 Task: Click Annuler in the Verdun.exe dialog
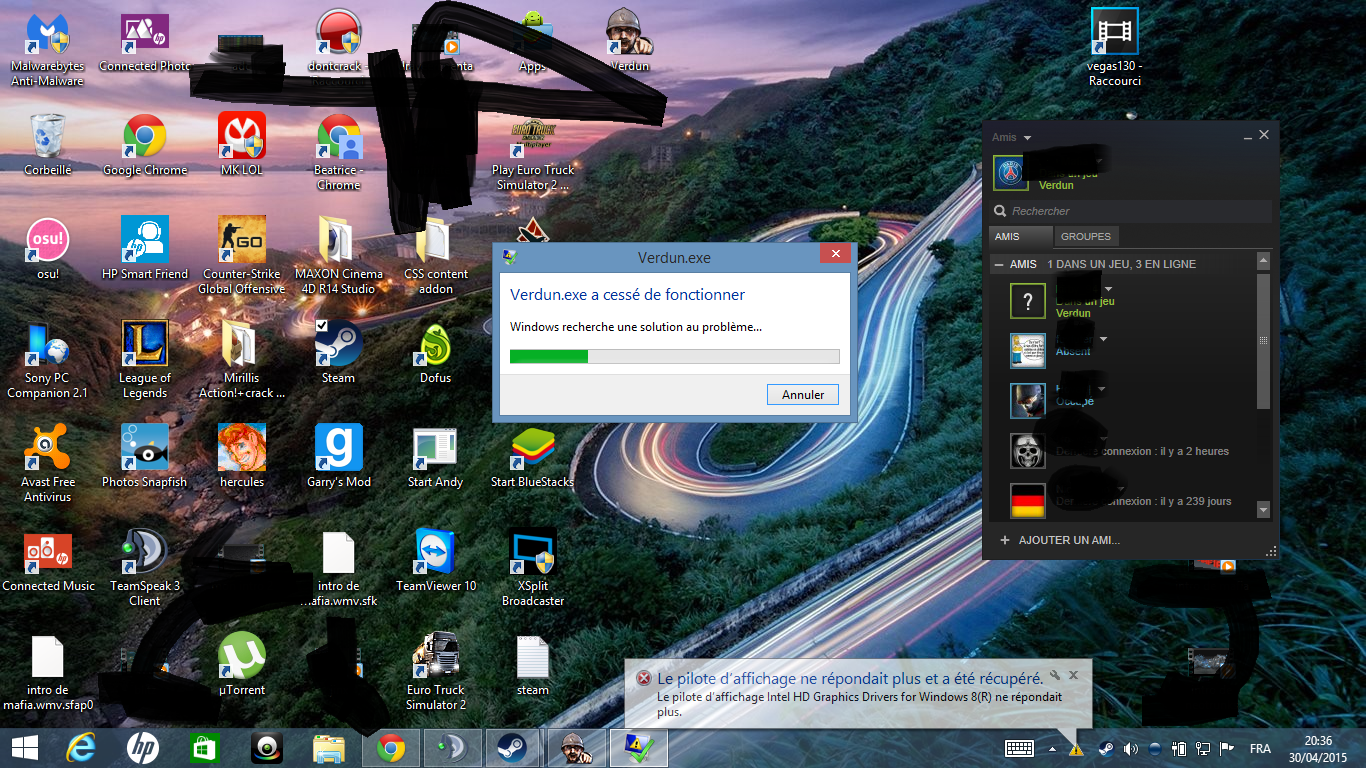point(803,394)
